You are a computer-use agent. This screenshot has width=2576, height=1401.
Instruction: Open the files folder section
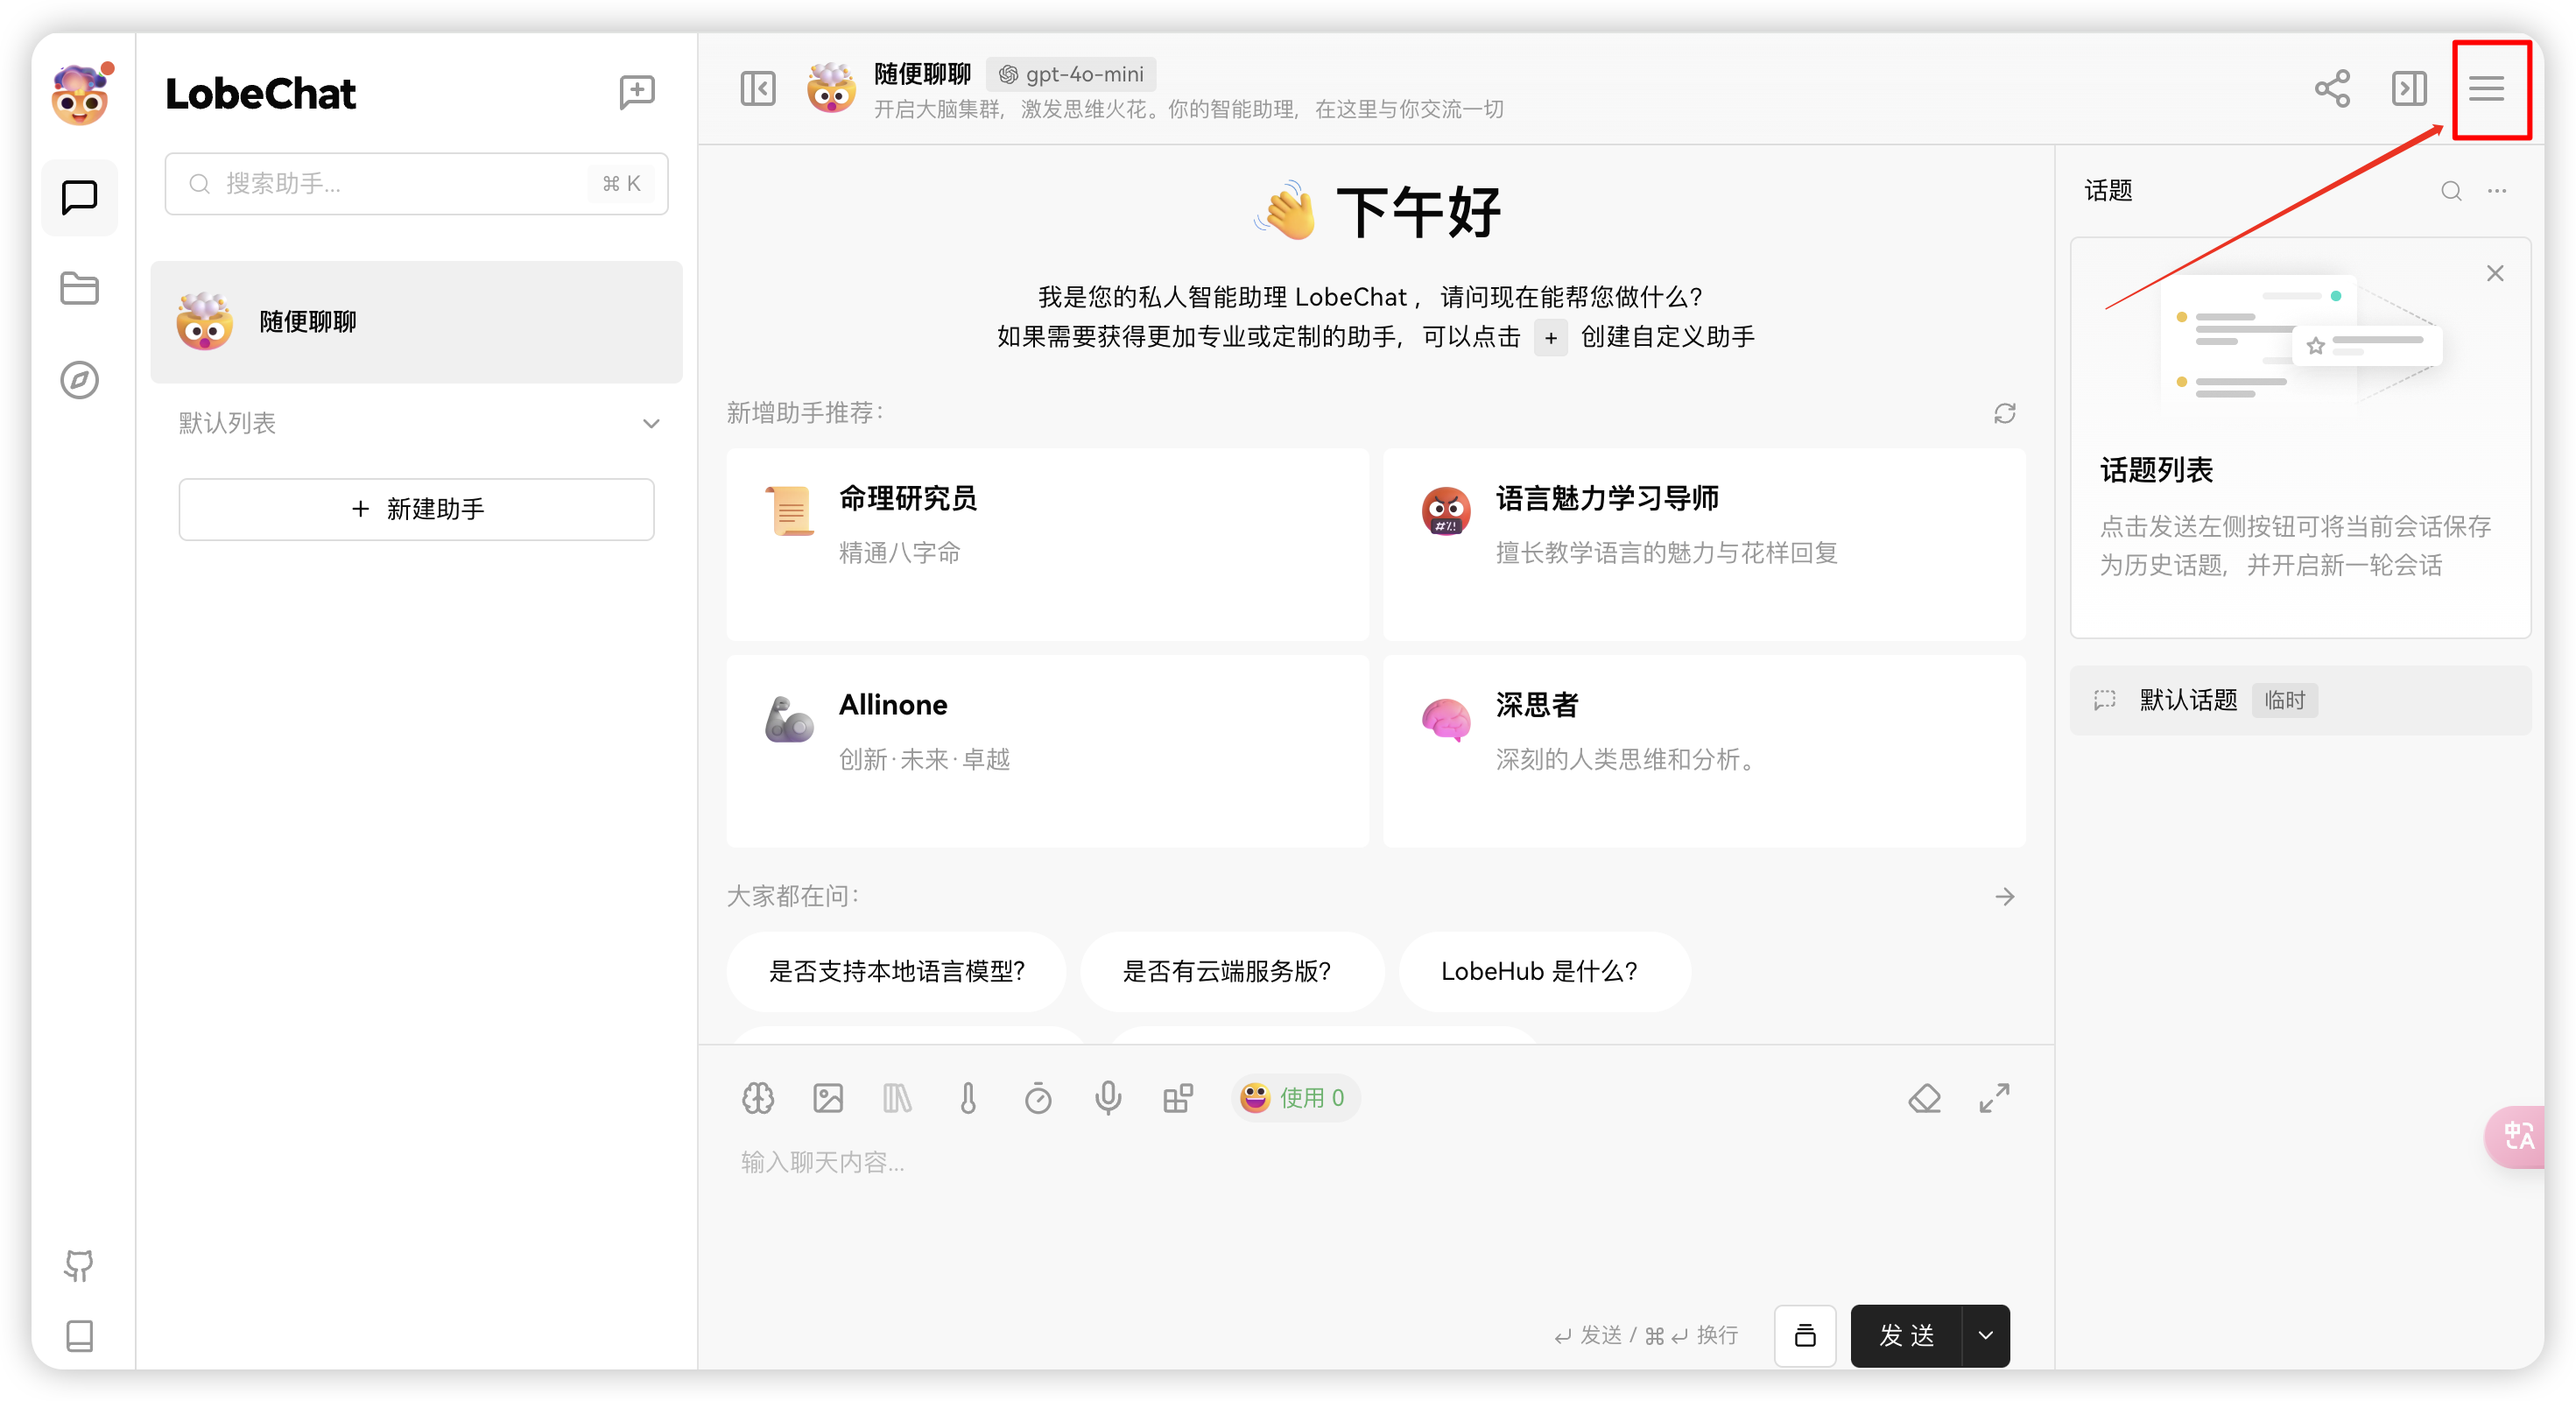pos(80,289)
